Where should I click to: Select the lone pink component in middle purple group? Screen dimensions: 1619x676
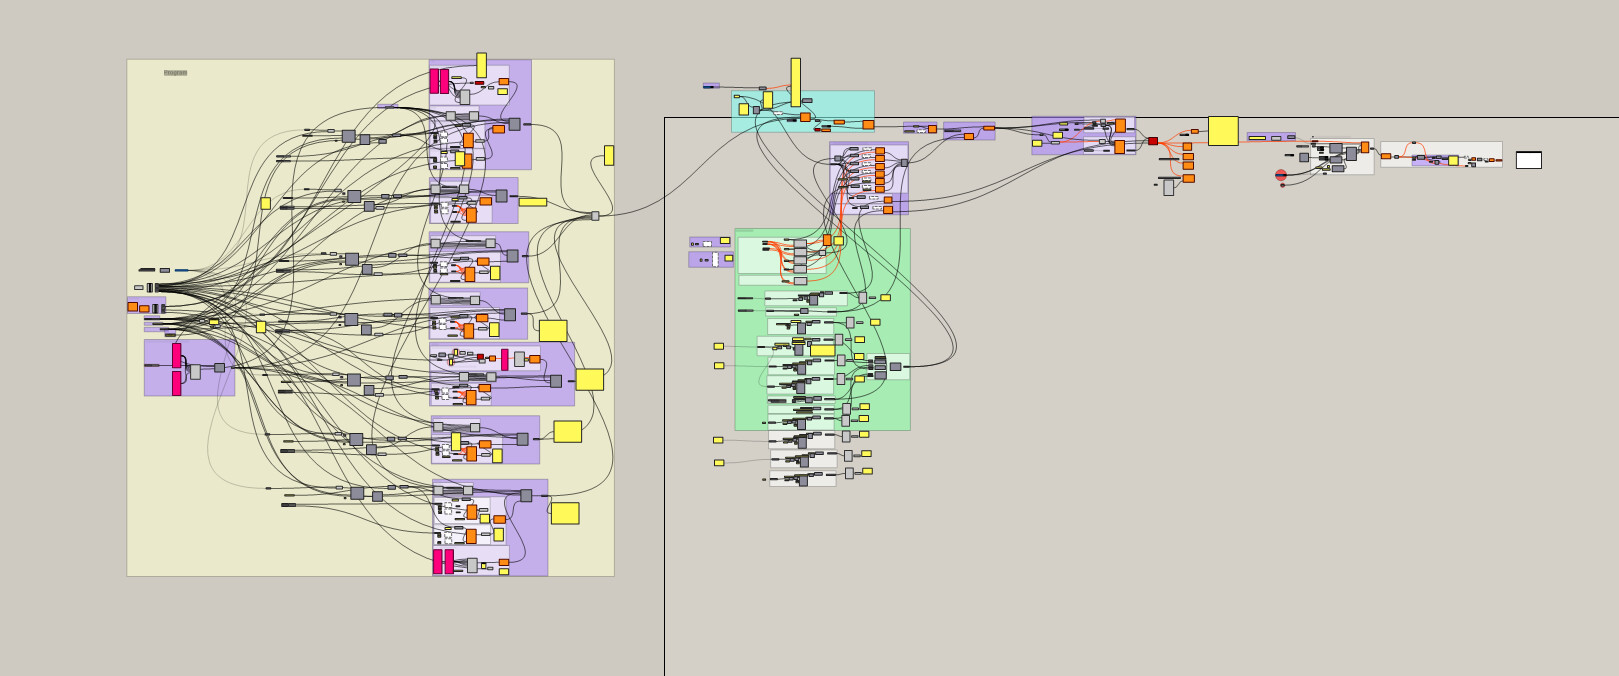point(504,359)
